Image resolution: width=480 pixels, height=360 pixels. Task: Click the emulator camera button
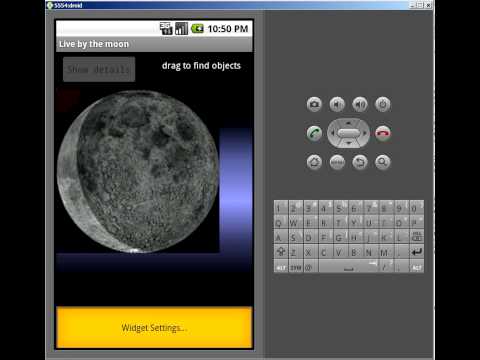coord(314,105)
